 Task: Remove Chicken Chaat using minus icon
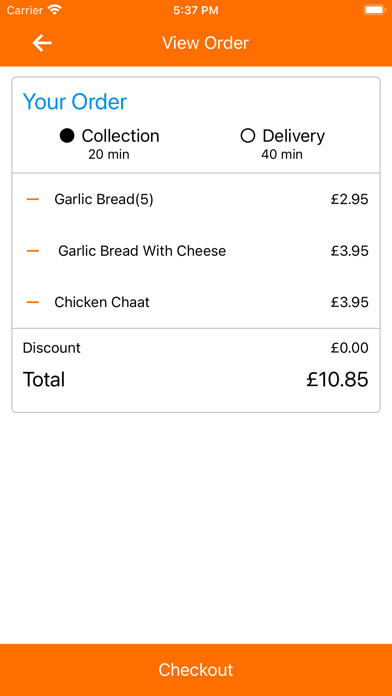(33, 302)
